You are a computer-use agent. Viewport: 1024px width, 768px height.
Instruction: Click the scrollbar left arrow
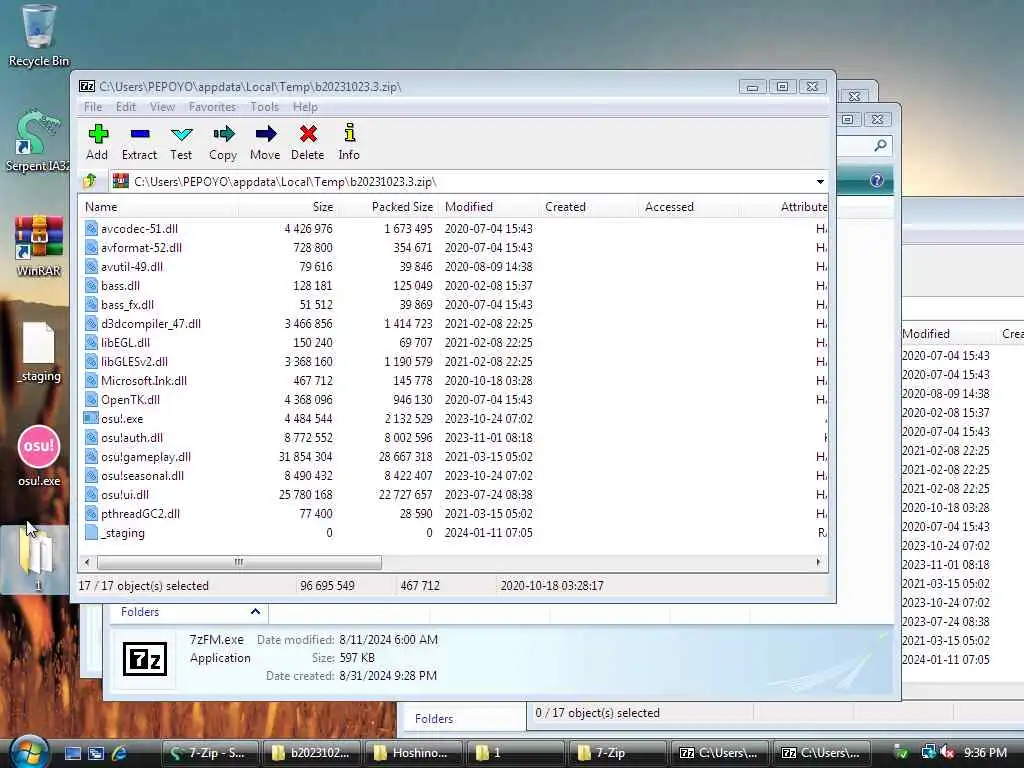click(x=88, y=562)
